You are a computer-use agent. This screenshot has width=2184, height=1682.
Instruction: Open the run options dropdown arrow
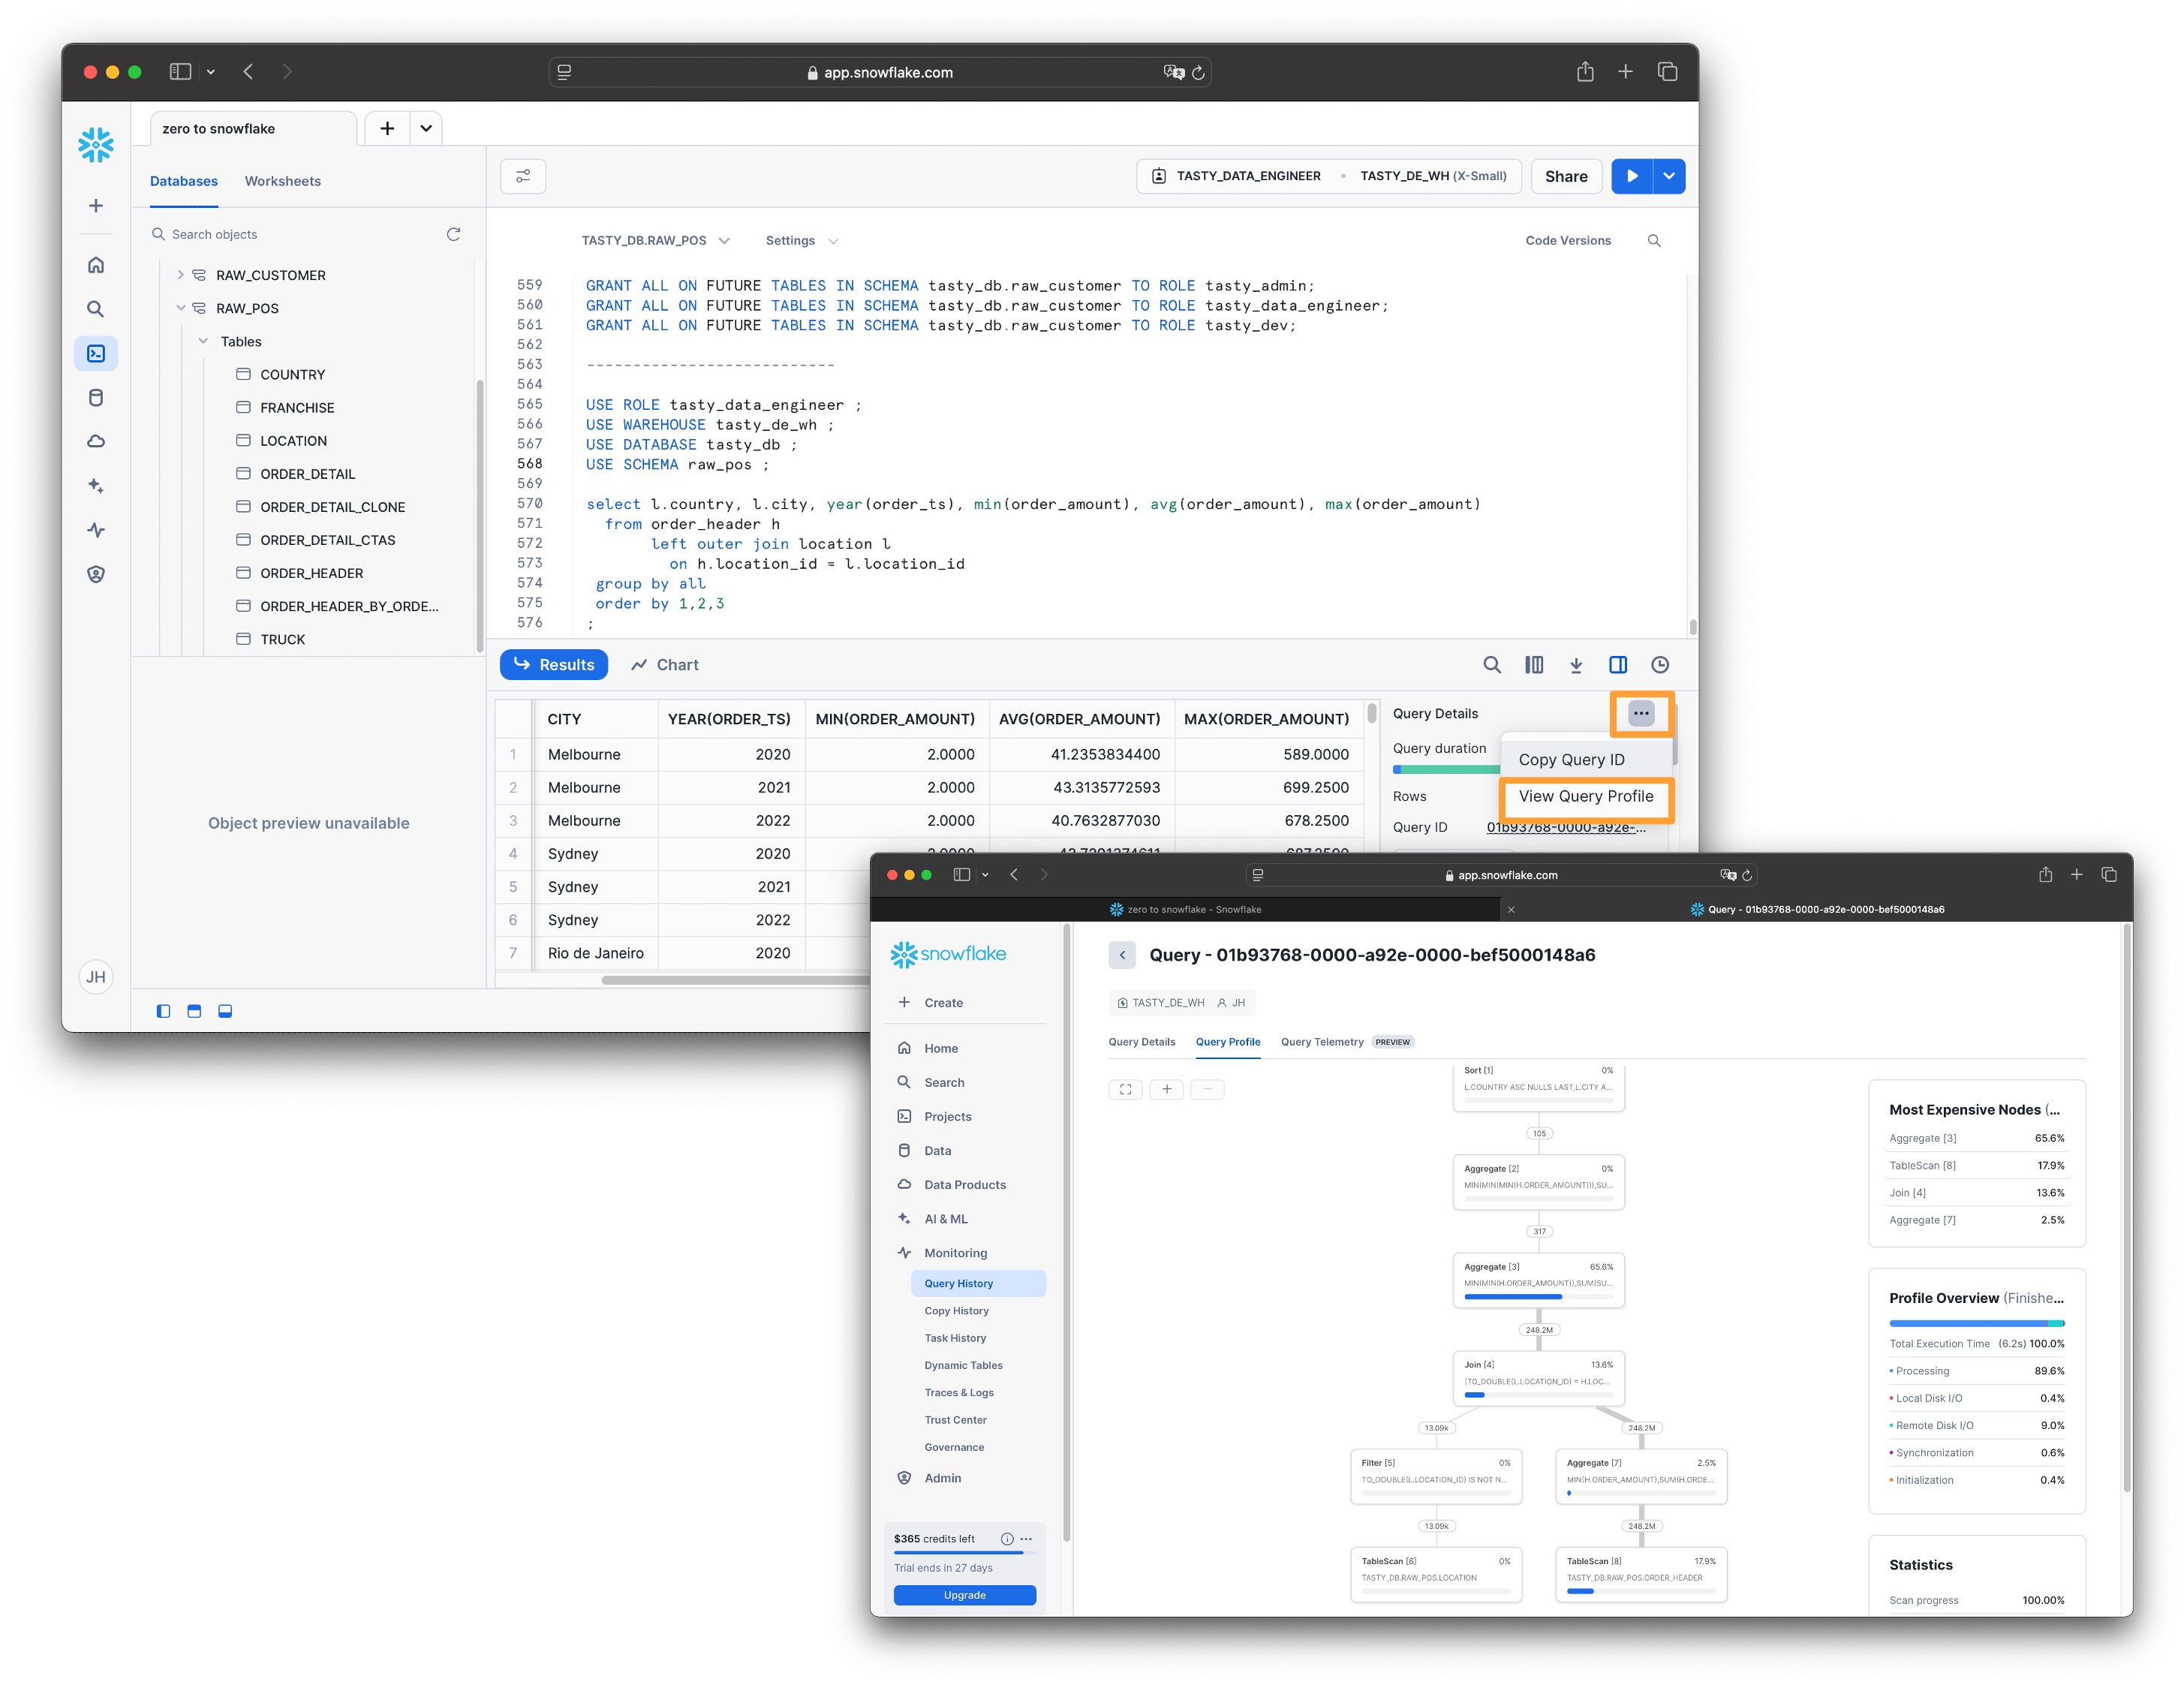pyautogui.click(x=1669, y=176)
